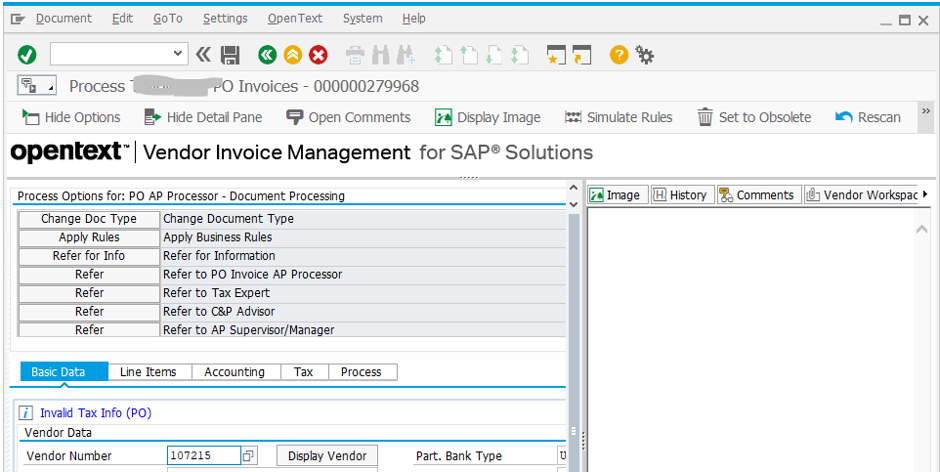The width and height of the screenshot is (940, 472).
Task: Click the Display Vendor button
Action: pyautogui.click(x=327, y=456)
